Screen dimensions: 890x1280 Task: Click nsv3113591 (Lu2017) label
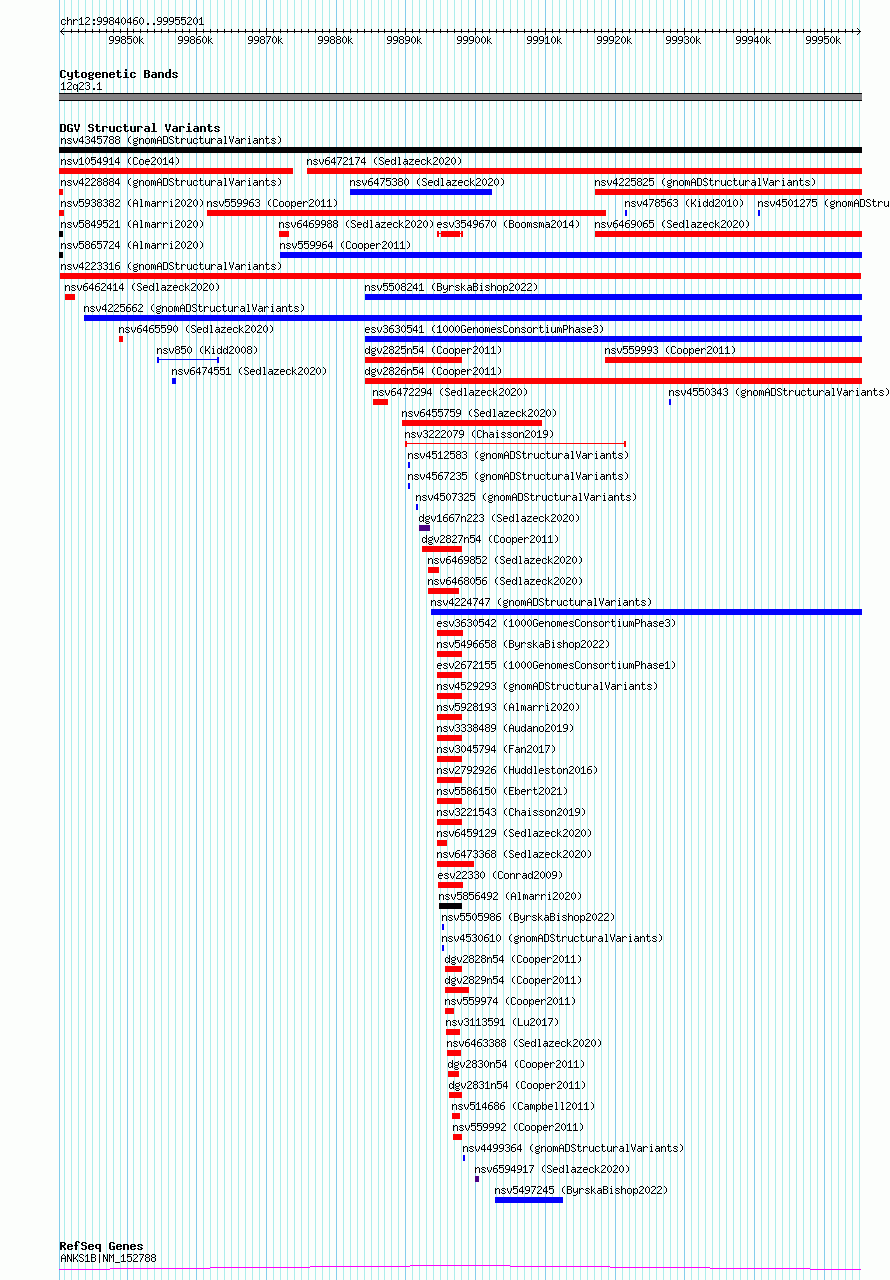click(x=502, y=1022)
